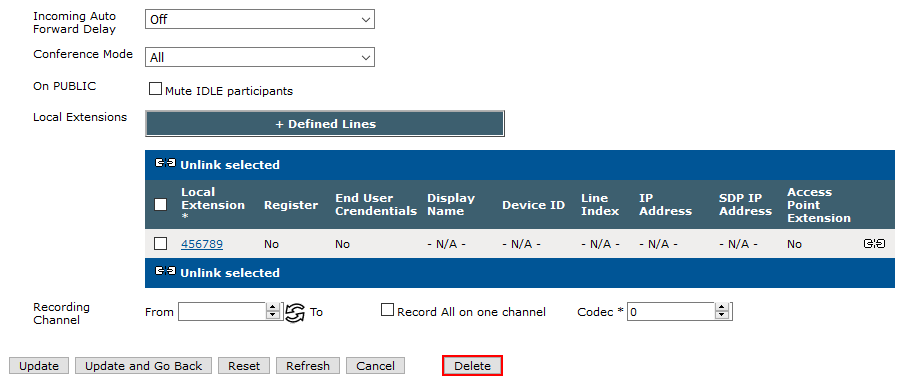905x382 pixels.
Task: Click the unlink icon in row 456789
Action: [x=874, y=244]
